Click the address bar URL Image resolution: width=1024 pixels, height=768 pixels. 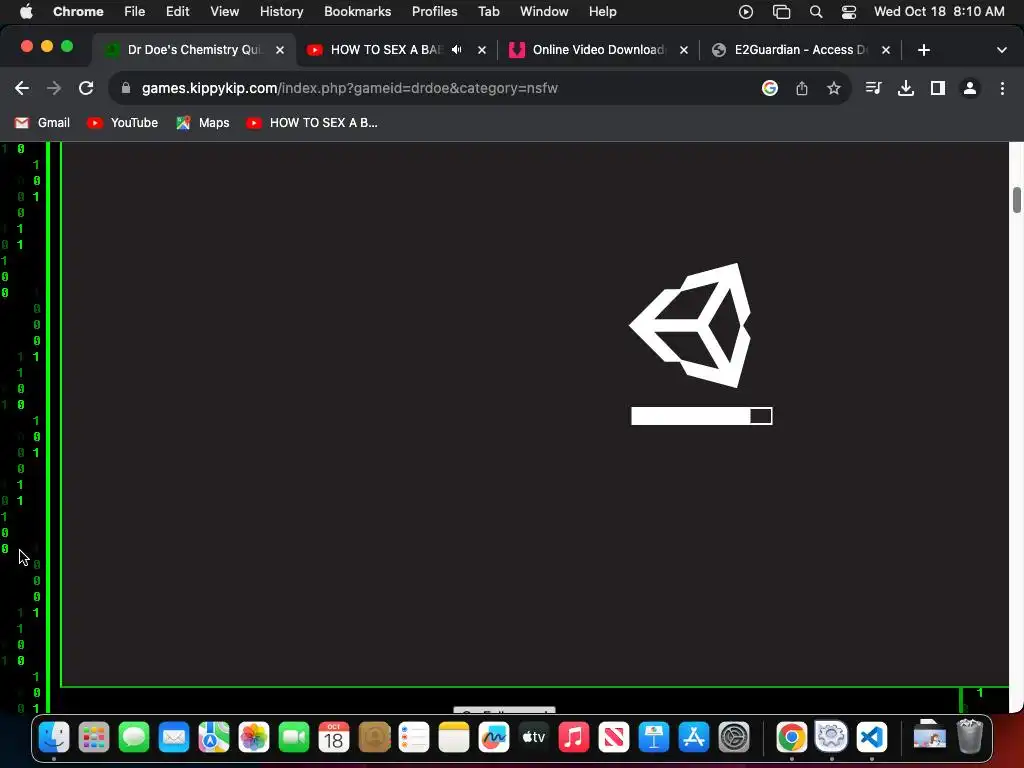[x=349, y=88]
